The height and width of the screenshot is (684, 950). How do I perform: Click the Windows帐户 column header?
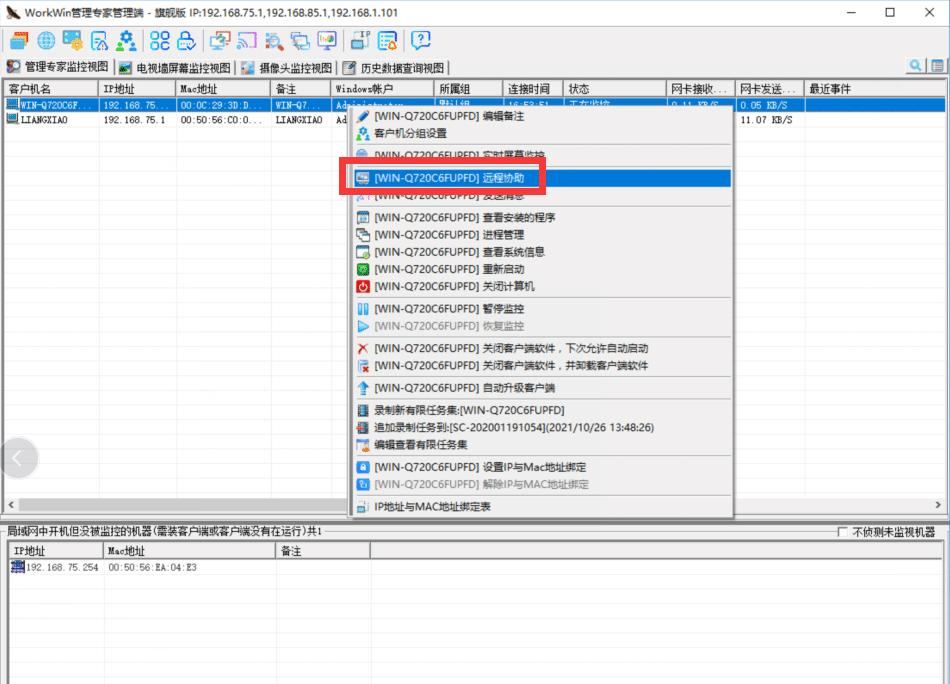[382, 89]
